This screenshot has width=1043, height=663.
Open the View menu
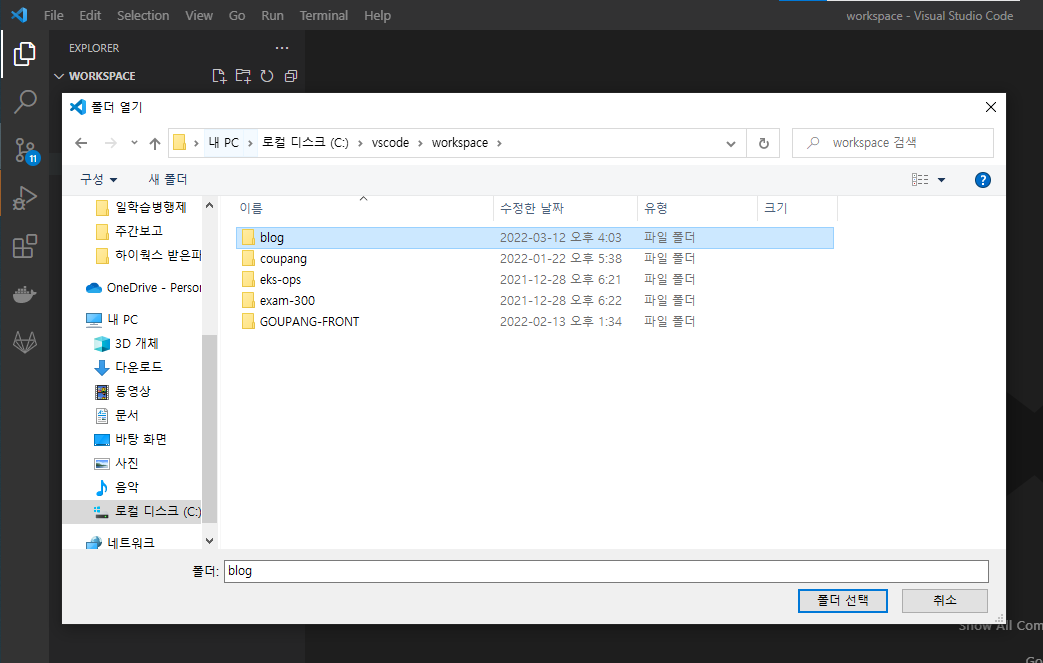199,15
